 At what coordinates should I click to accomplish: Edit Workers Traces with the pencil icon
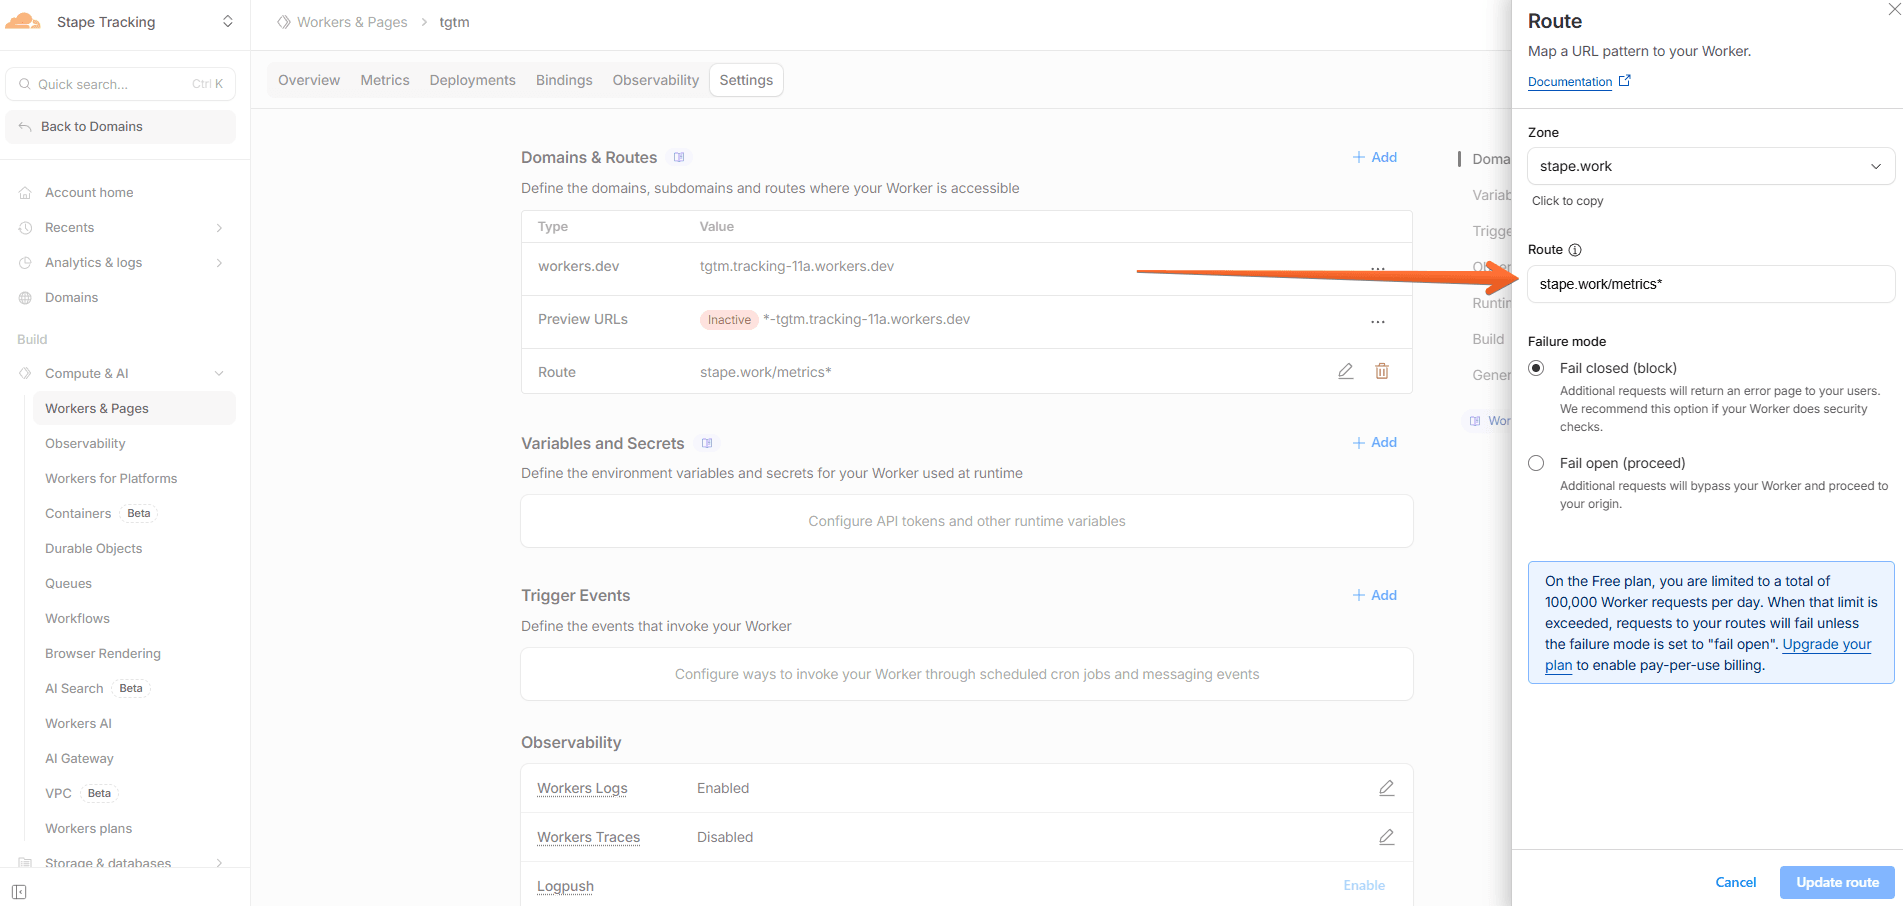(1386, 837)
